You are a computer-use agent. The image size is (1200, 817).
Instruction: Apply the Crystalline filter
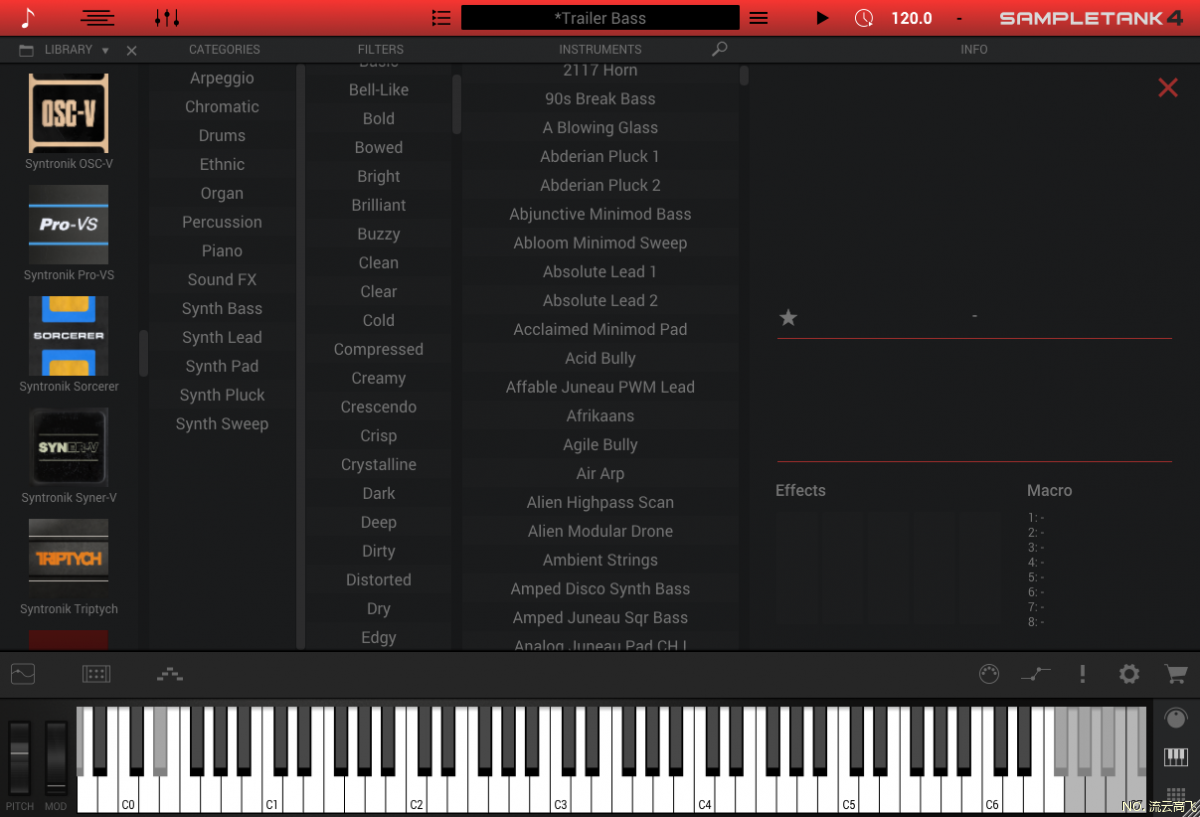coord(379,465)
